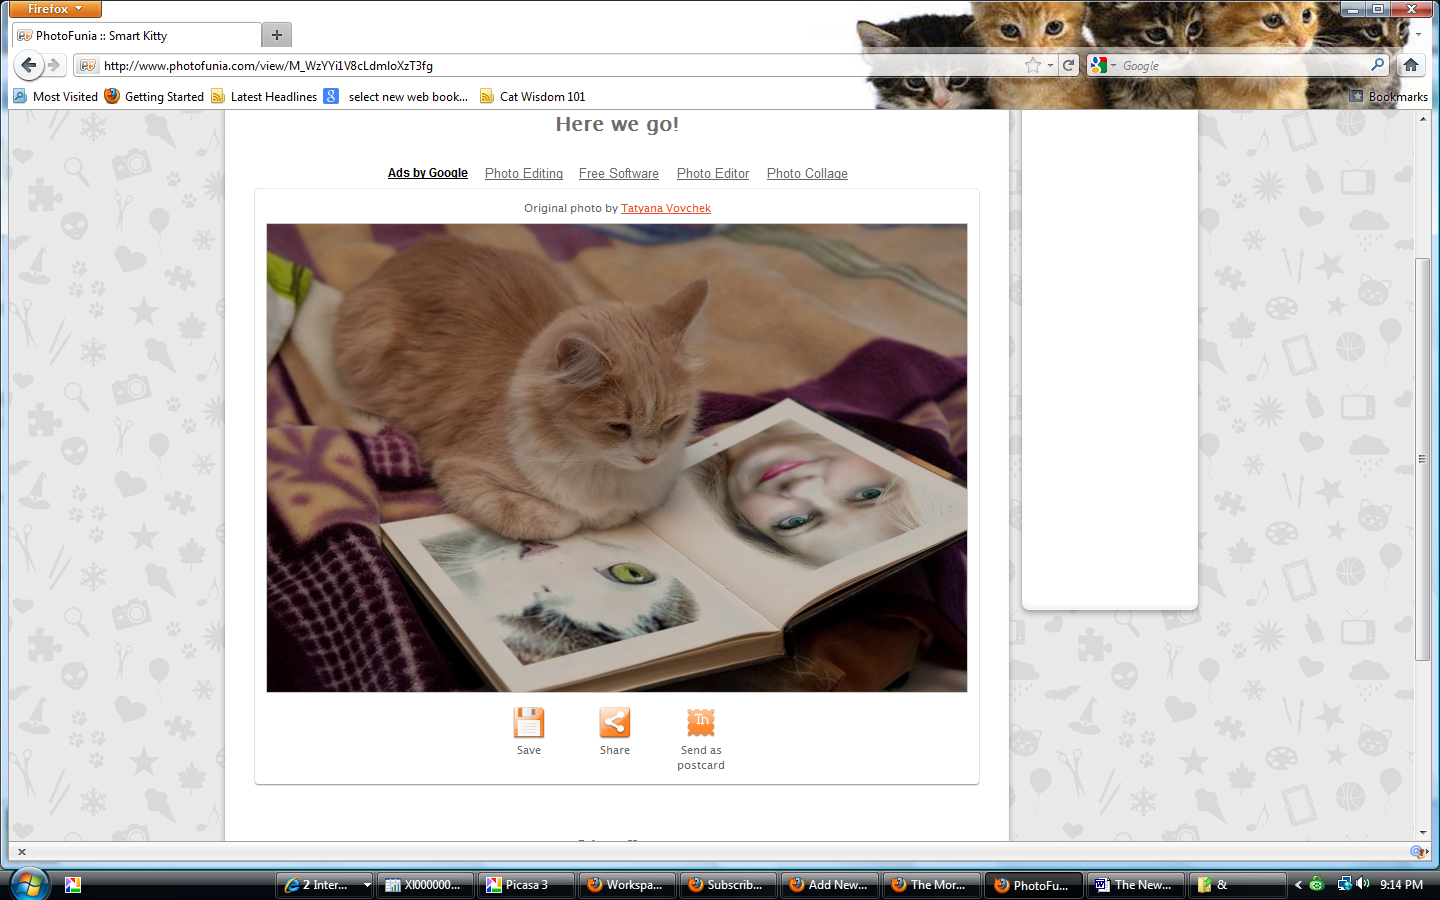This screenshot has width=1440, height=900.
Task: Open the Photo Collage ad link
Action: (x=807, y=173)
